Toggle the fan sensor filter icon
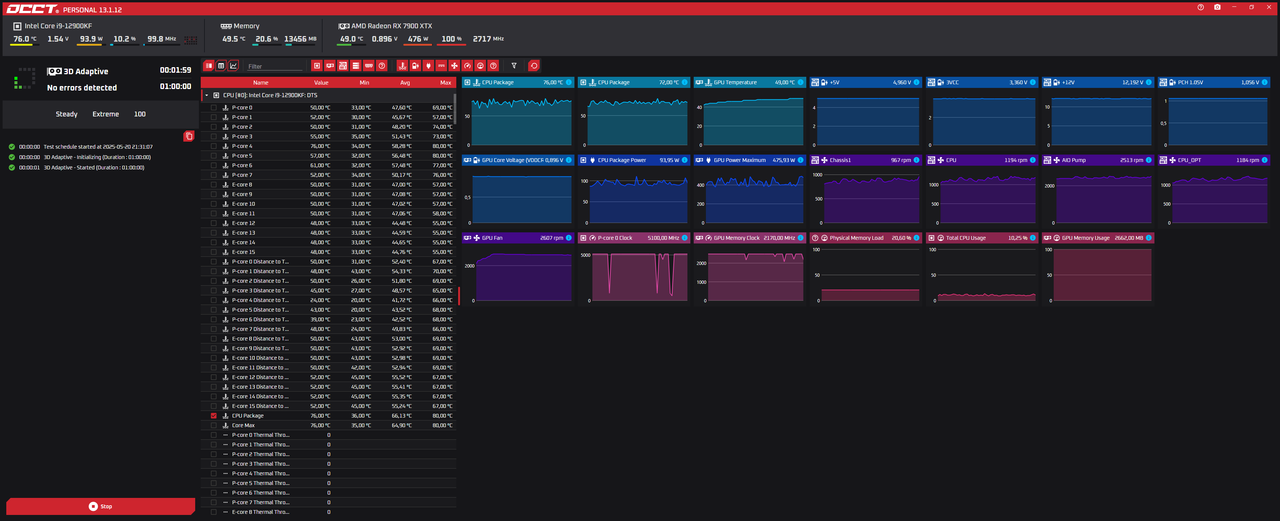Image resolution: width=1280 pixels, height=521 pixels. (454, 66)
